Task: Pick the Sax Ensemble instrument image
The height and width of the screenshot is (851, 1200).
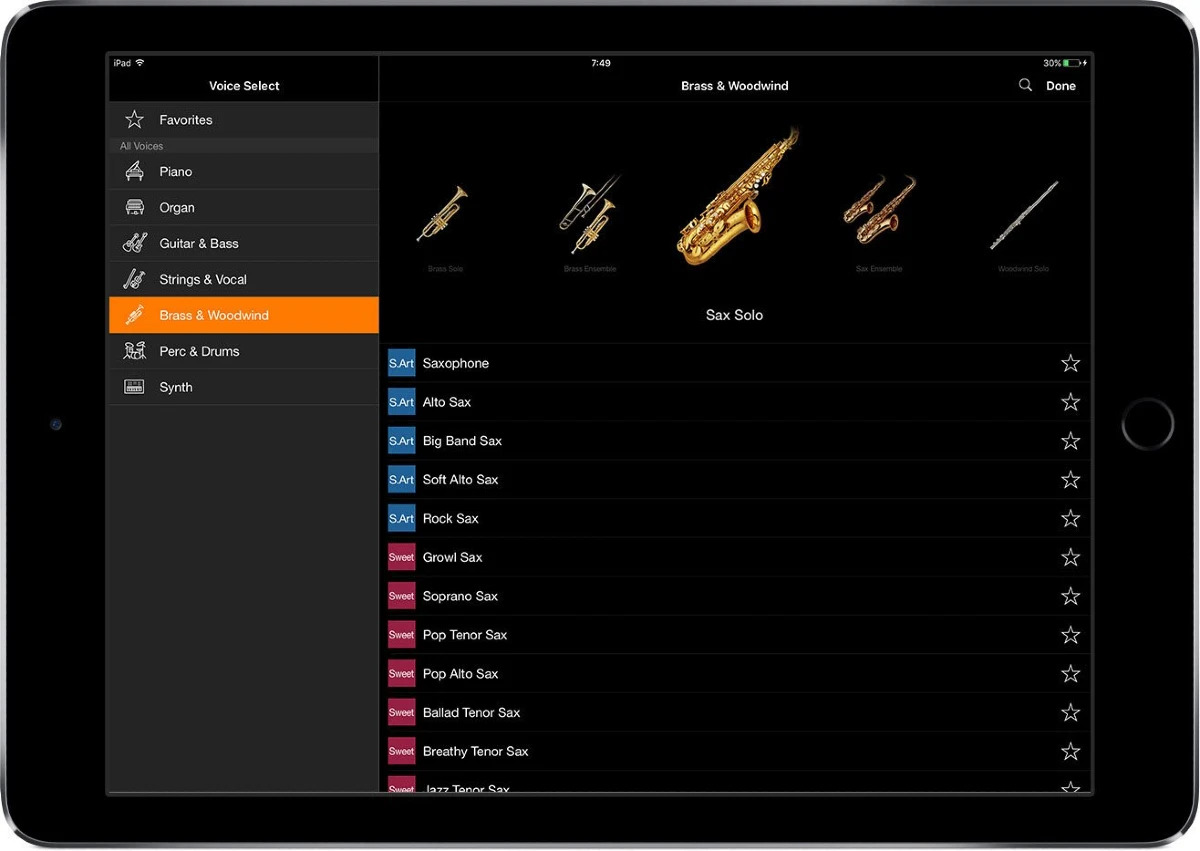Action: pyautogui.click(x=879, y=211)
